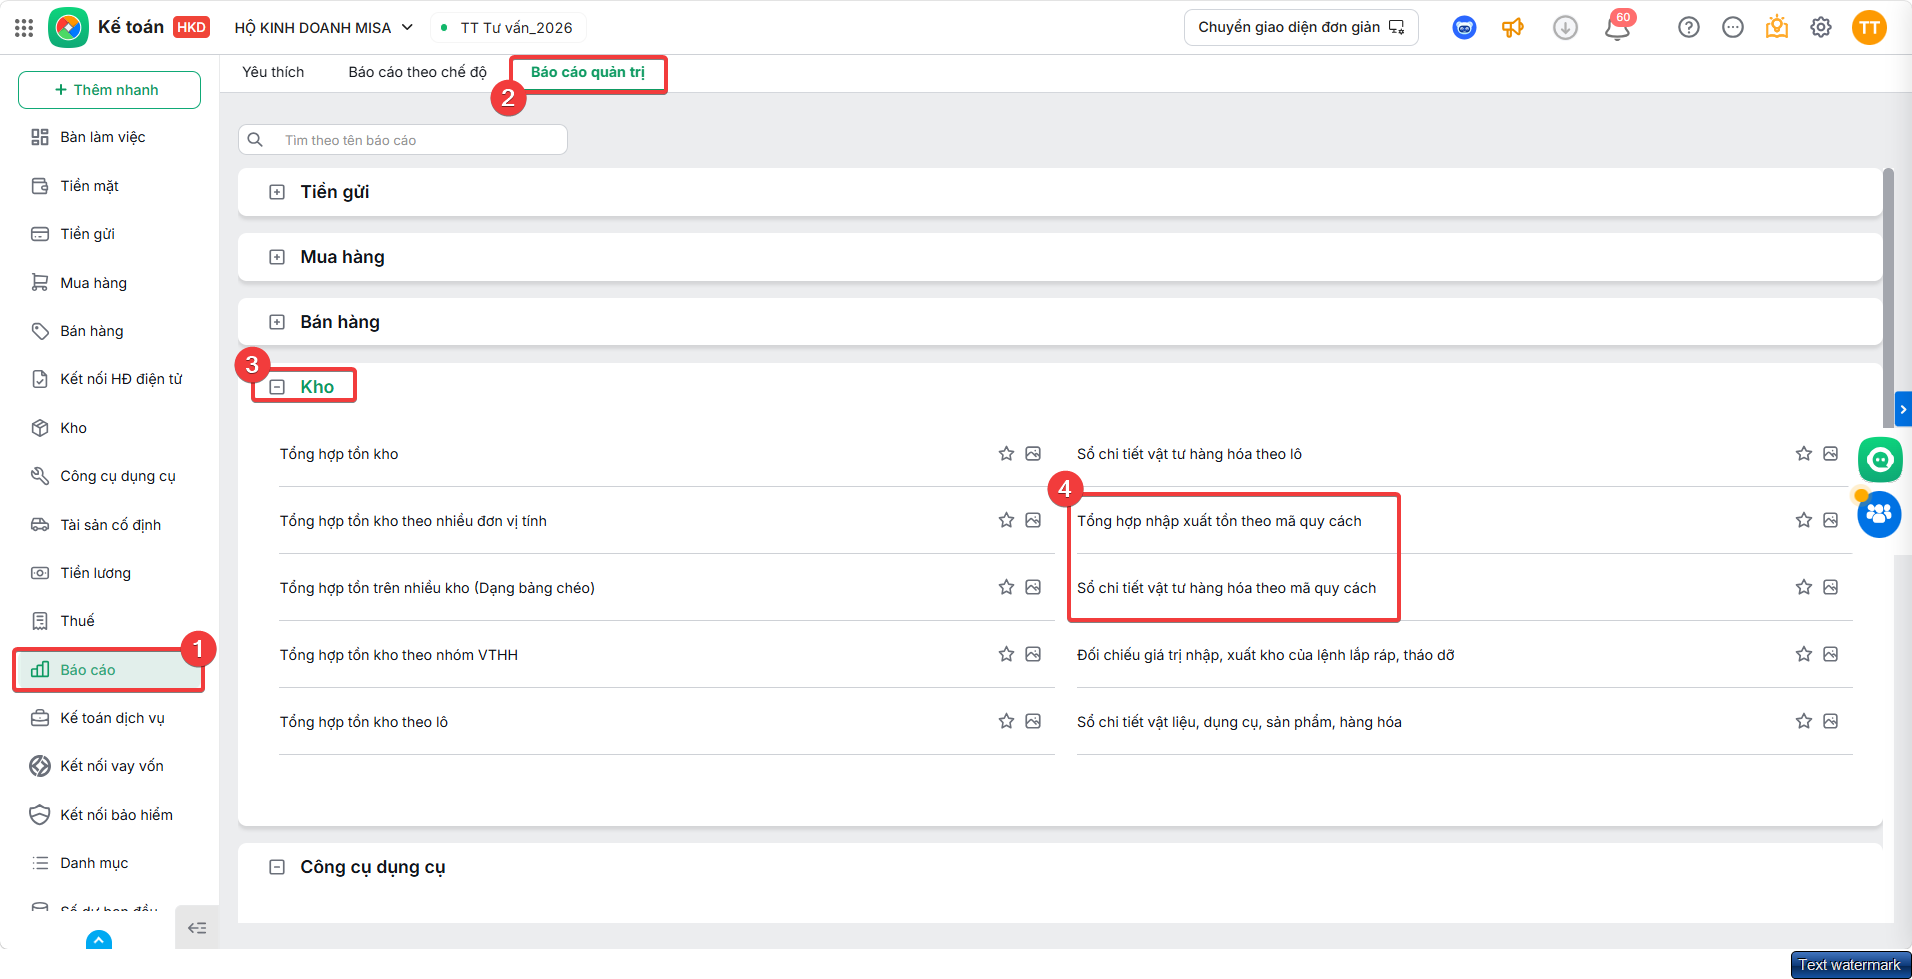Open the chatbot assistant icon in the header
This screenshot has height=979, width=1912.
point(1464,28)
